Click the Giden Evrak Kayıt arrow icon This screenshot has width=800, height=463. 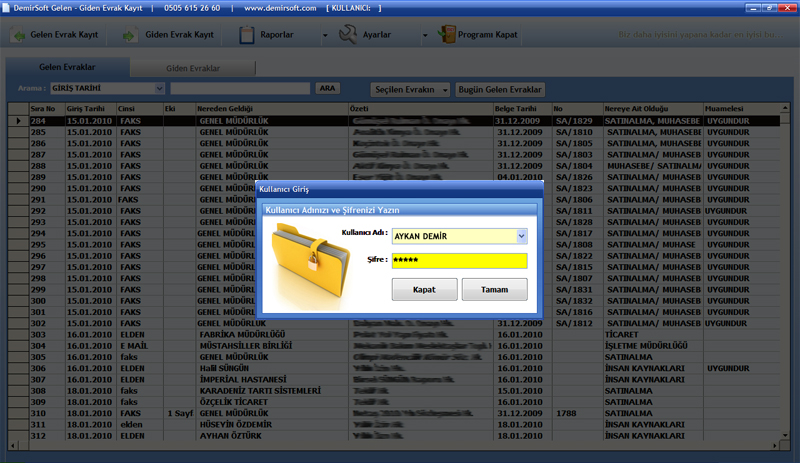tap(130, 35)
